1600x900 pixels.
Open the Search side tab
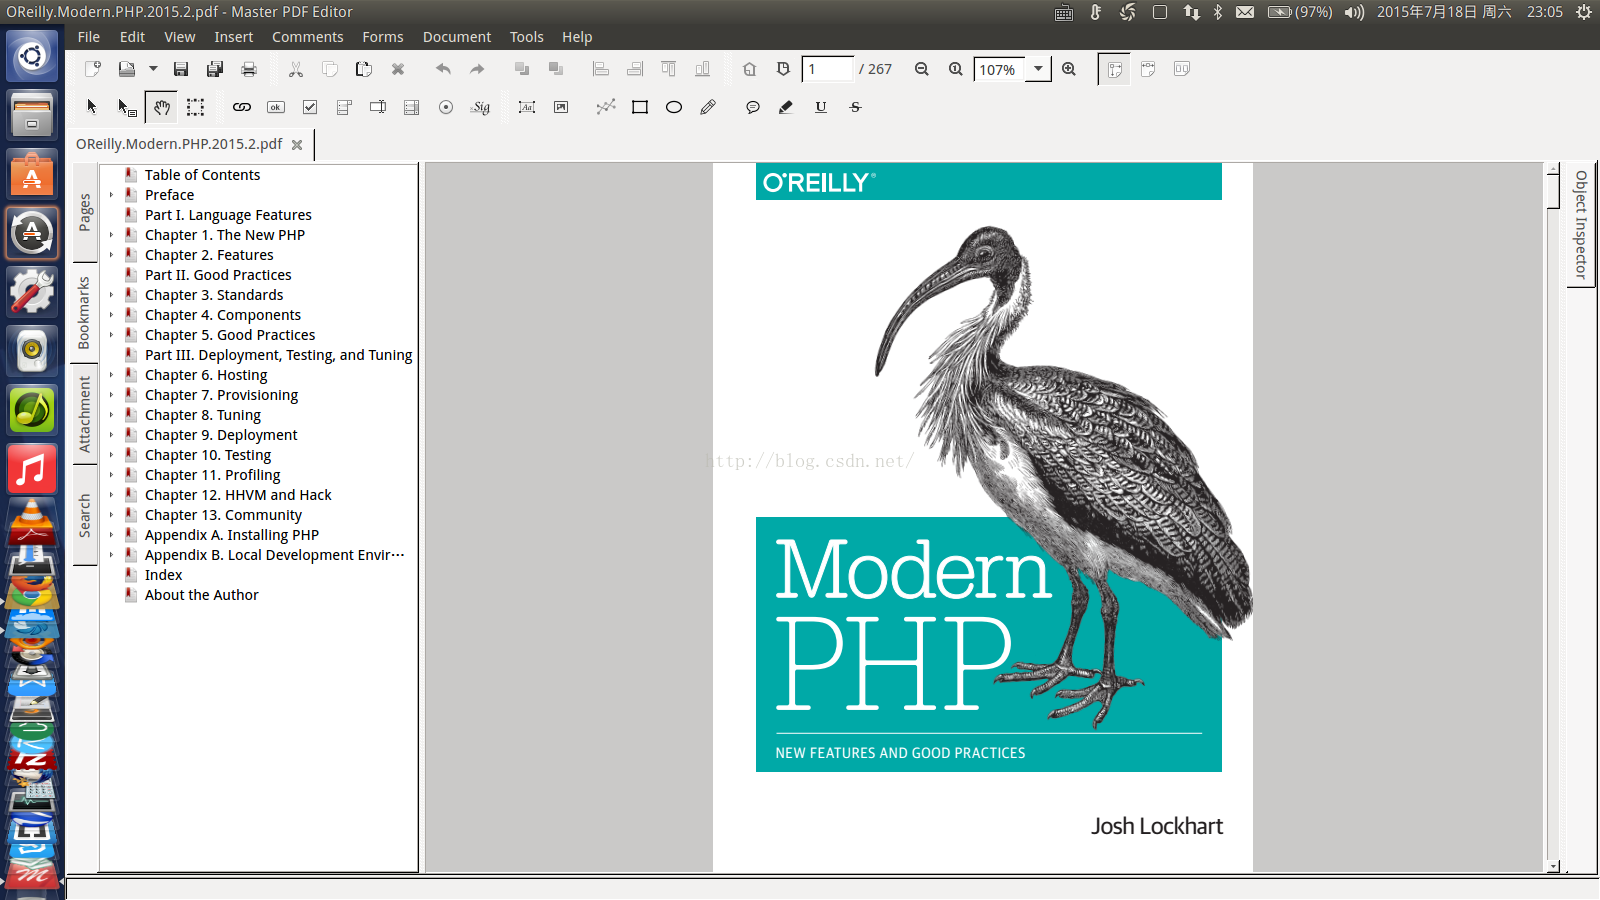85,515
